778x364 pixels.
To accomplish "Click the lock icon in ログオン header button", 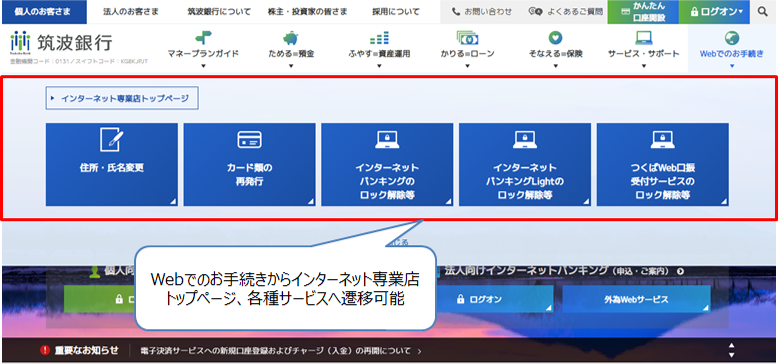I will [x=694, y=11].
